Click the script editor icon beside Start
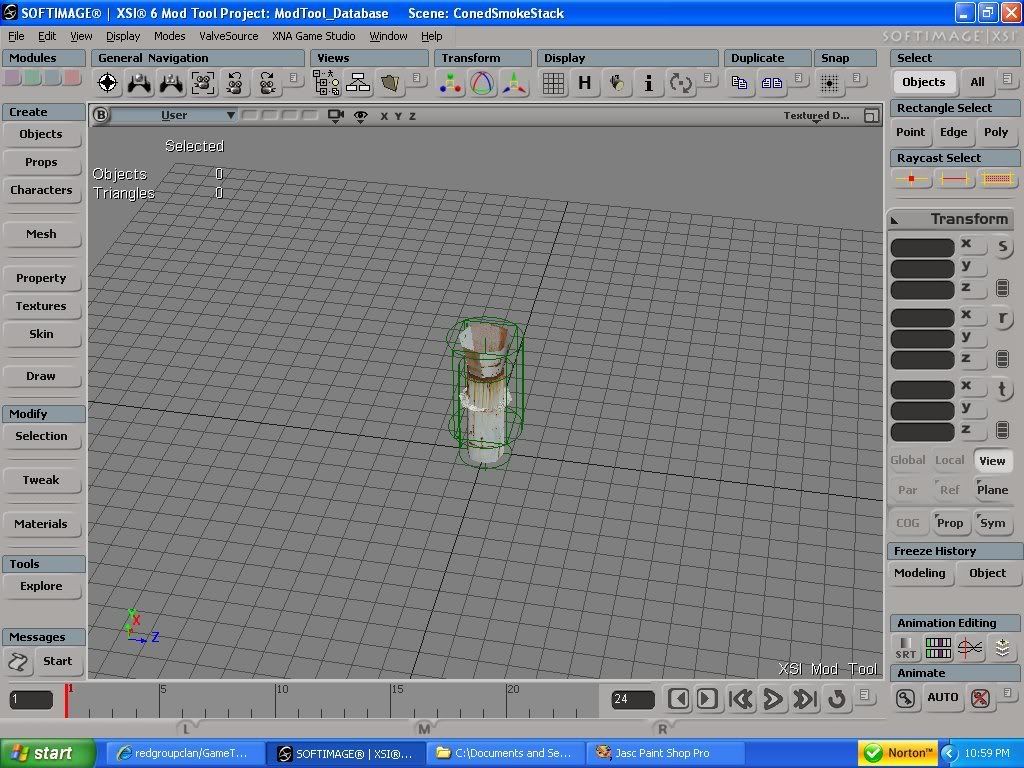 click(x=18, y=662)
